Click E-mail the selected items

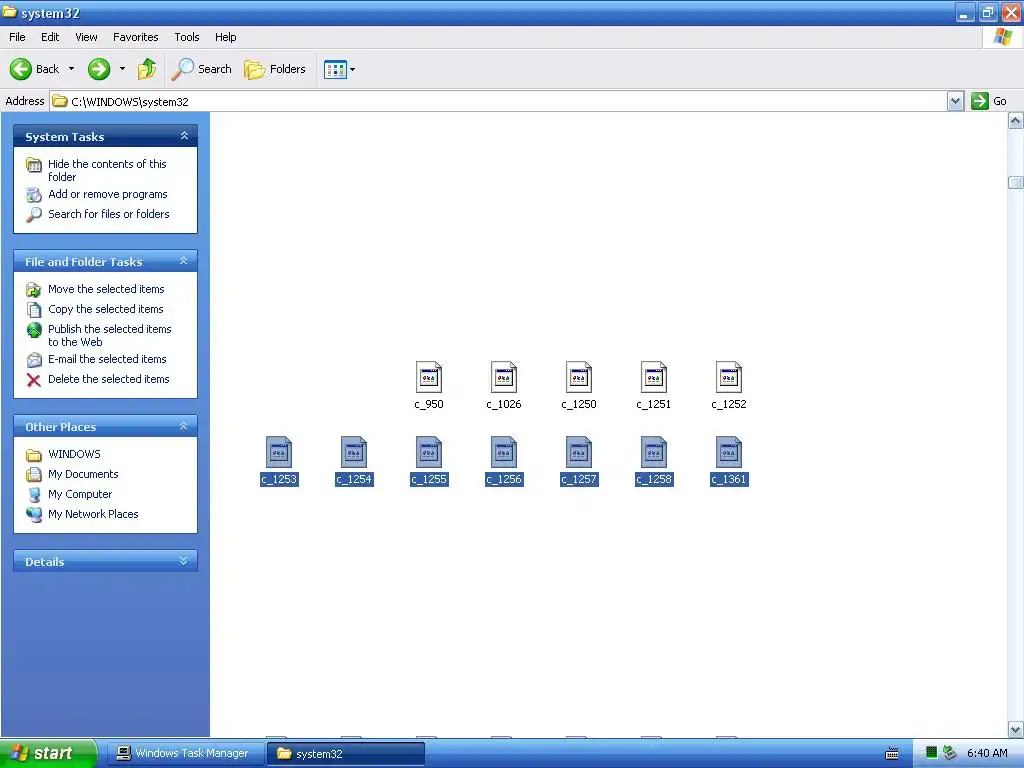click(107, 359)
